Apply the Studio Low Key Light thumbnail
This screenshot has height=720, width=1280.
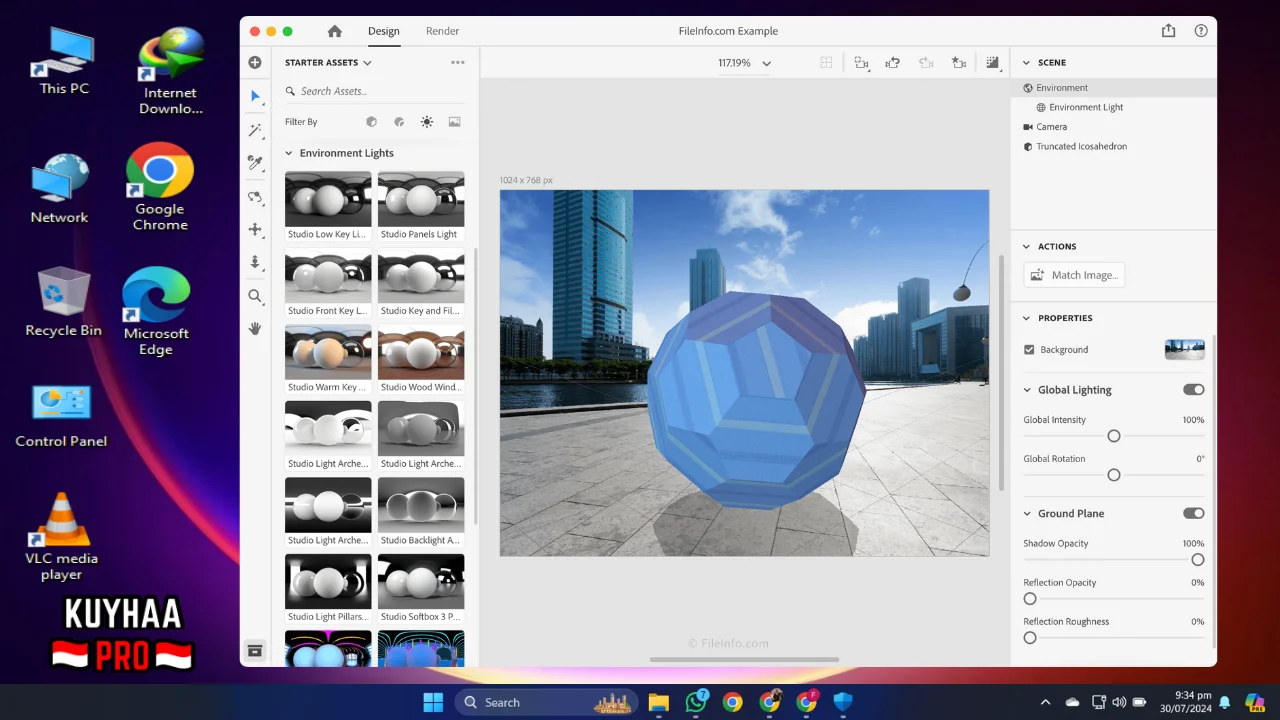point(328,200)
